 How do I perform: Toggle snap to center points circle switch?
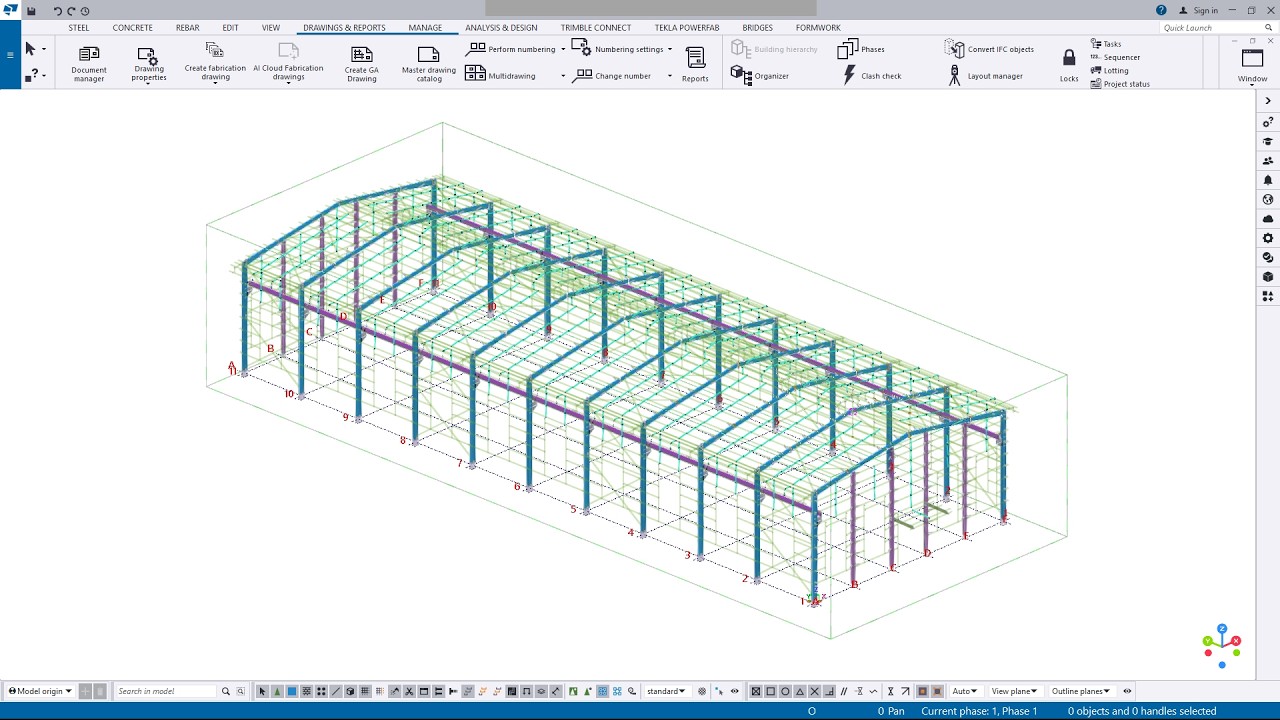(x=785, y=691)
